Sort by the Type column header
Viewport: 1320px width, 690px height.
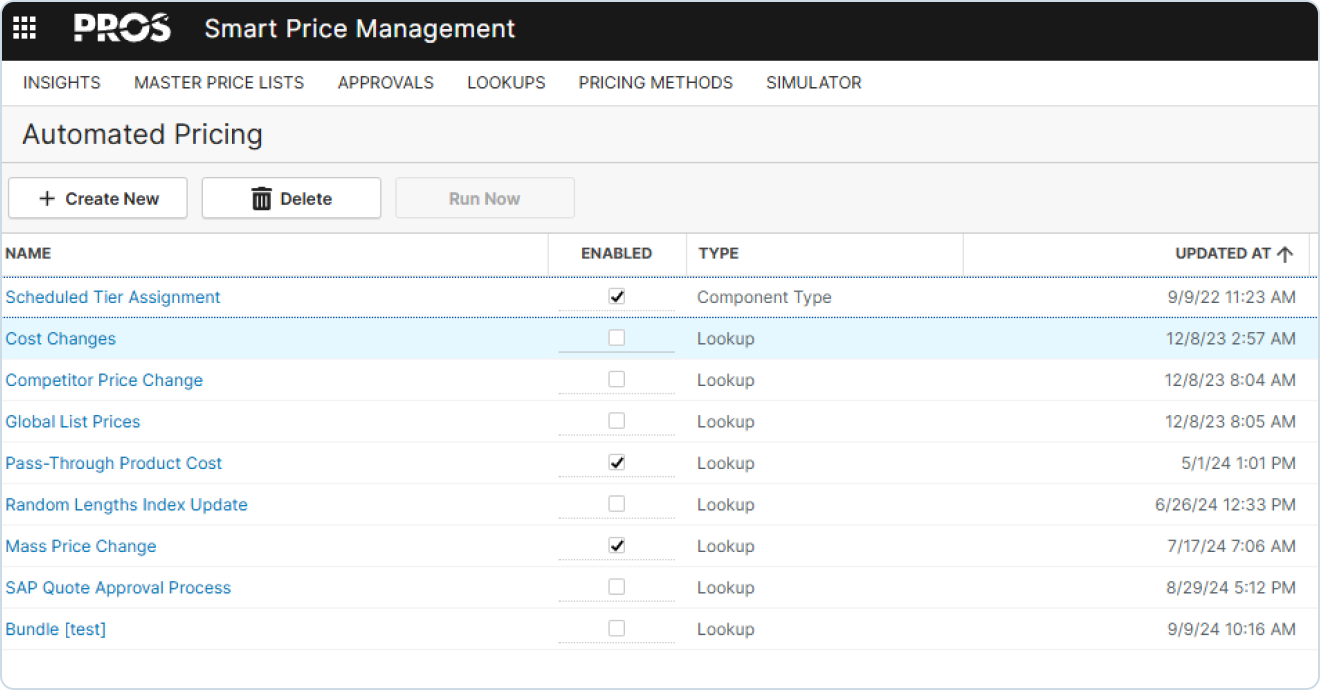[x=718, y=254]
